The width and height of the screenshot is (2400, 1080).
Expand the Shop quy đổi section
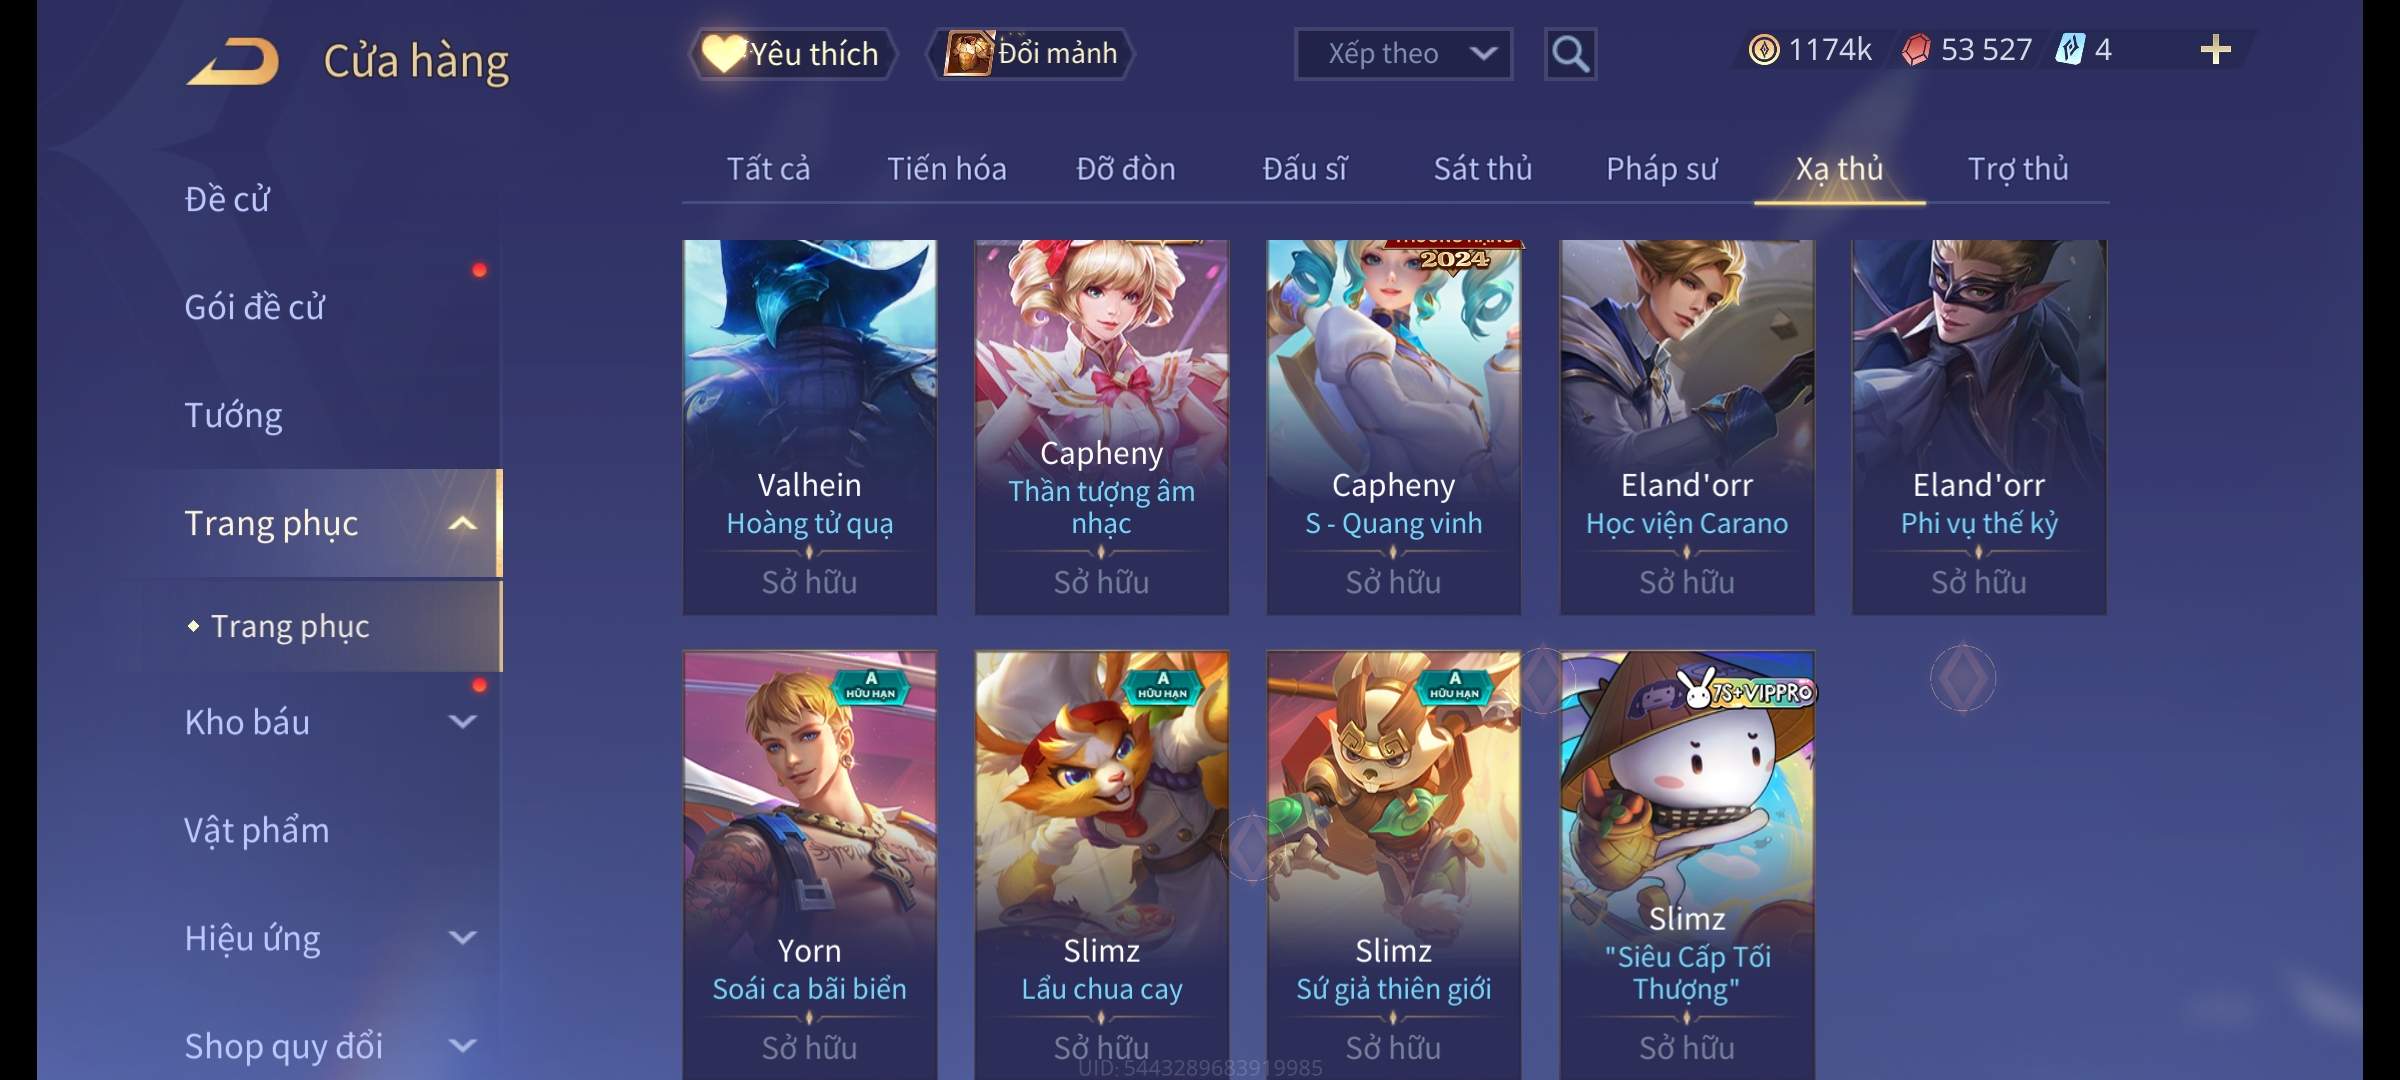click(x=463, y=1045)
